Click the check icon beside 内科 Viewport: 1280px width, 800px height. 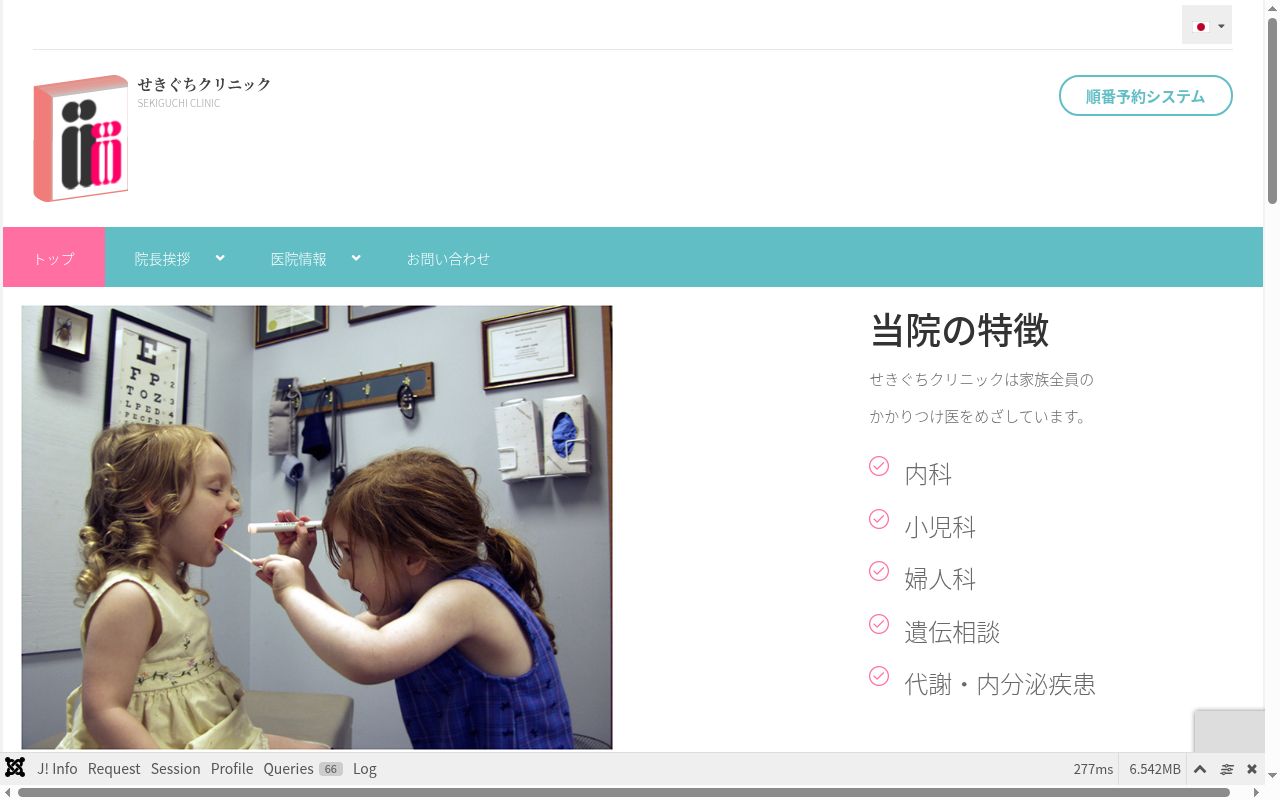click(879, 466)
